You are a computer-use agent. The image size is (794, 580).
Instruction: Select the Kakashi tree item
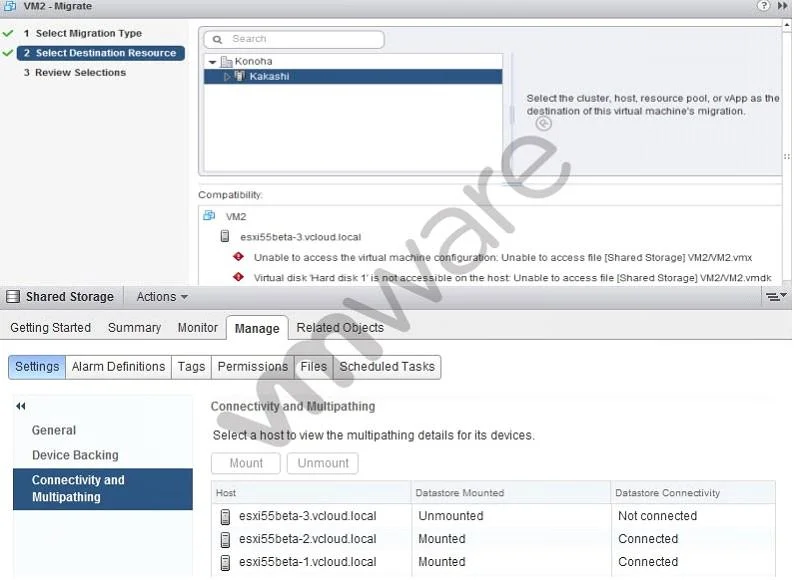(353, 76)
